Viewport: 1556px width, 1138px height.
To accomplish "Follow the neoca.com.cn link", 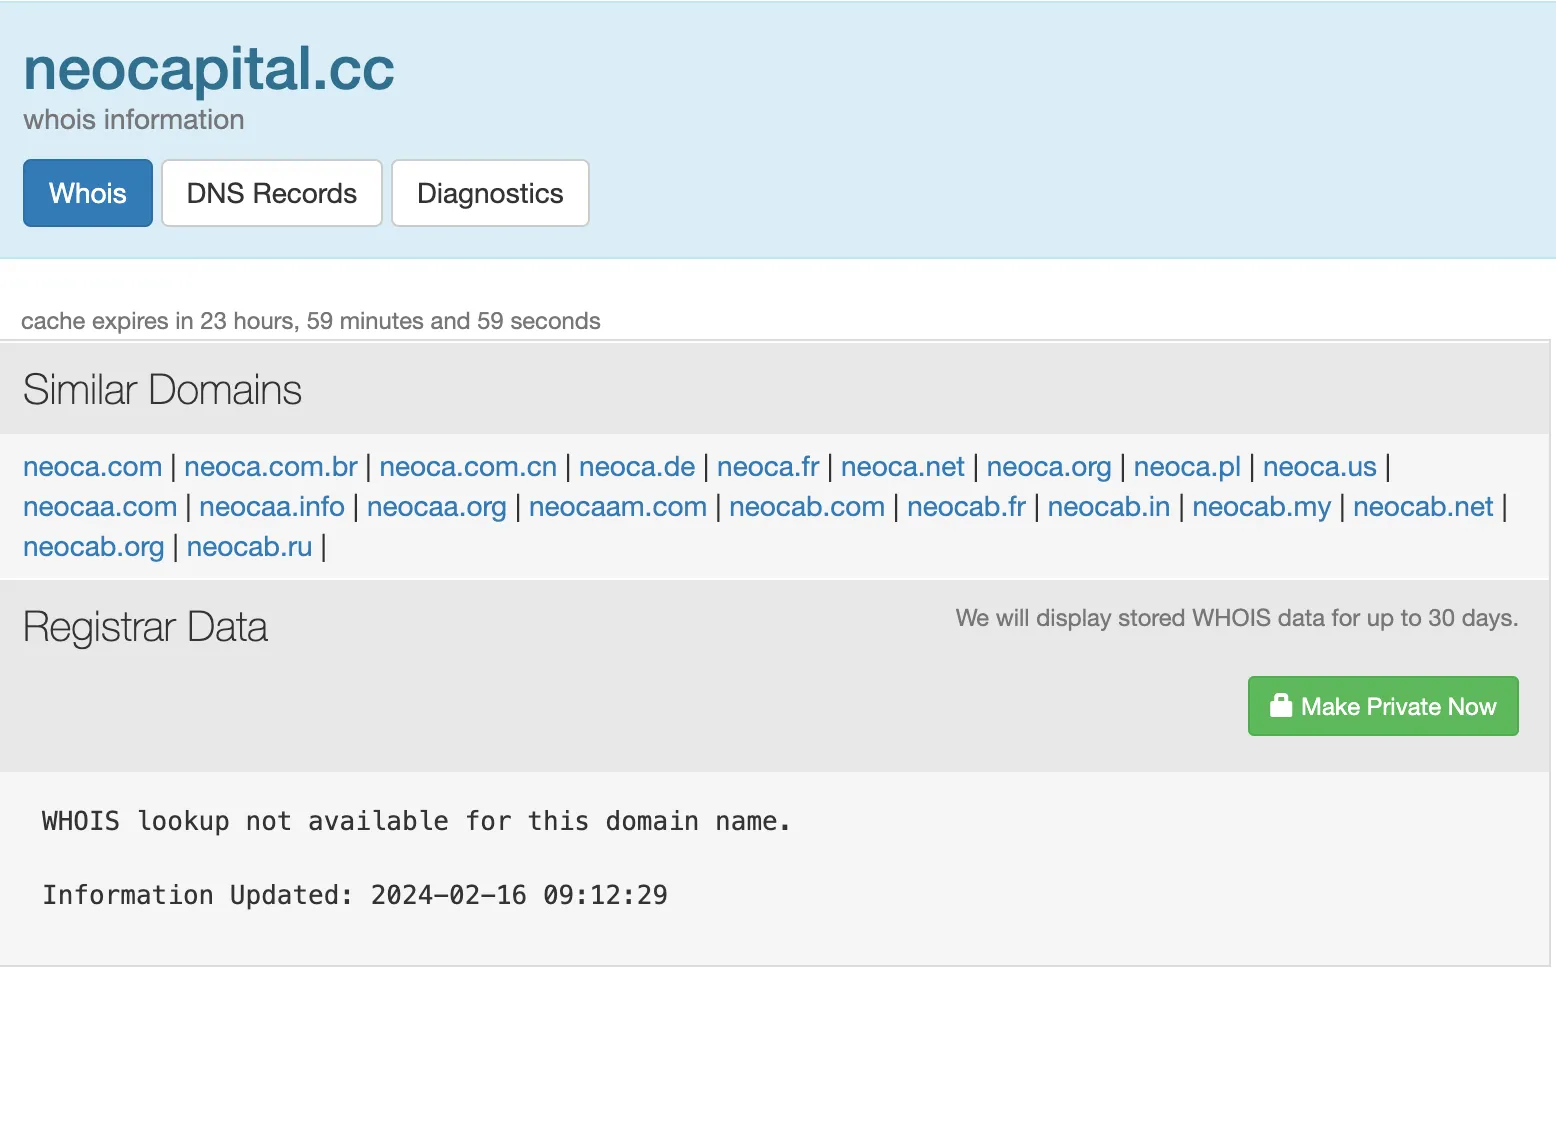I will (468, 467).
